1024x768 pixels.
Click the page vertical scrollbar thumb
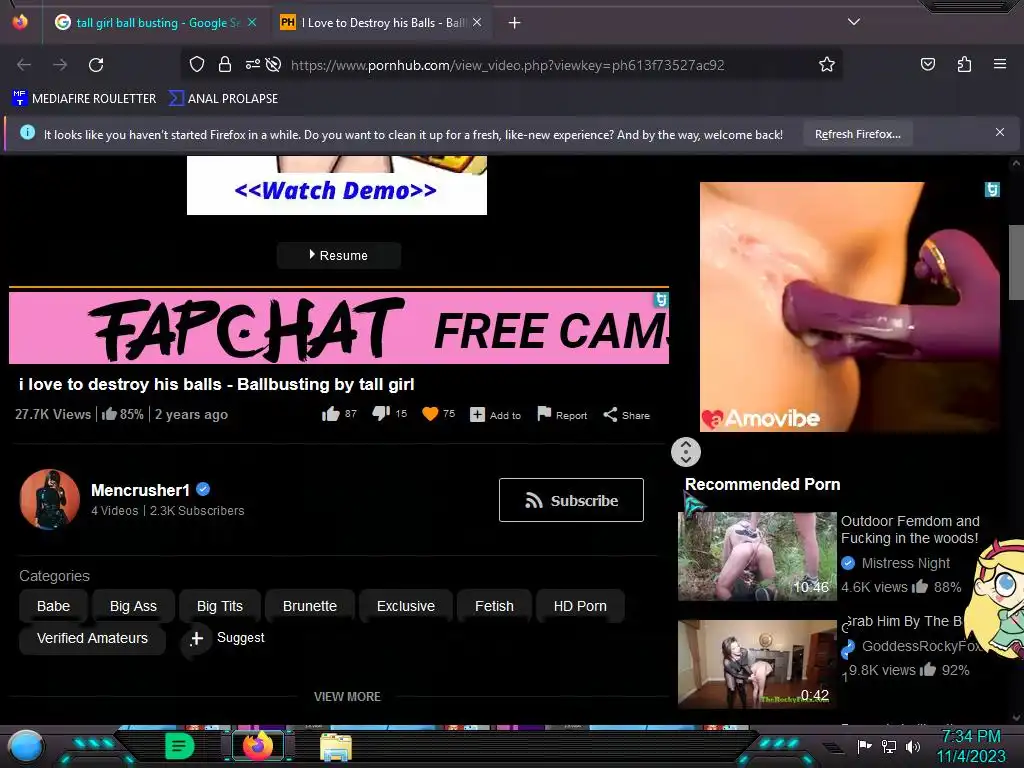coord(1016,262)
